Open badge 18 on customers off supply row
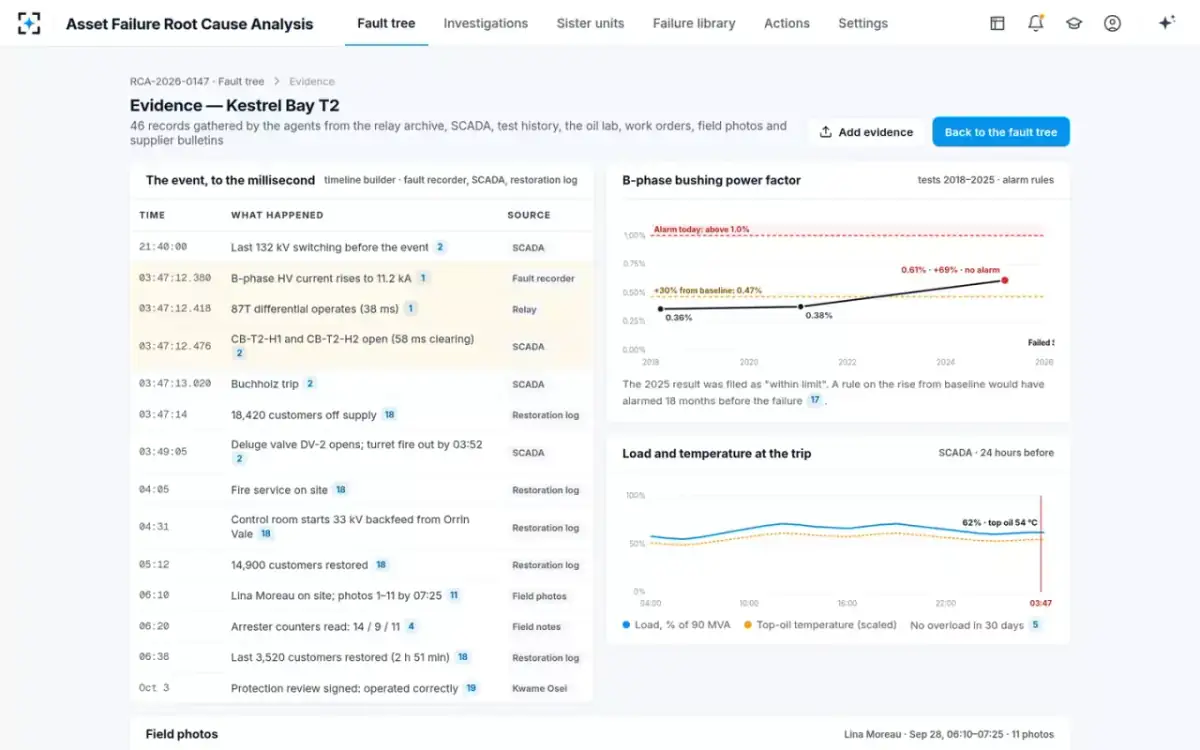 point(390,415)
